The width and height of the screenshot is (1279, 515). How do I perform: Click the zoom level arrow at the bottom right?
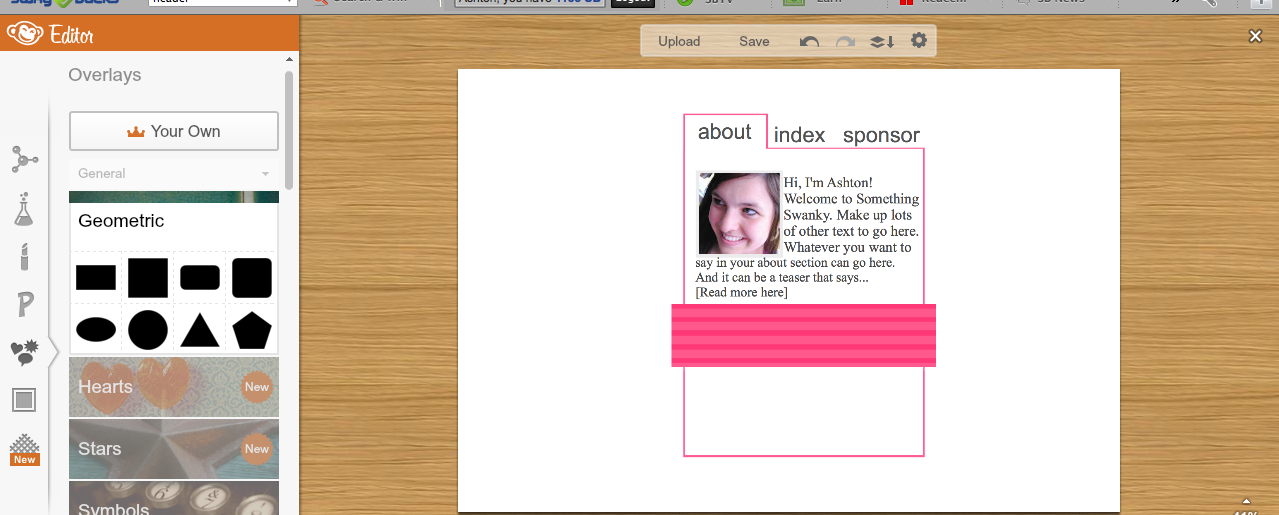pos(1245,501)
